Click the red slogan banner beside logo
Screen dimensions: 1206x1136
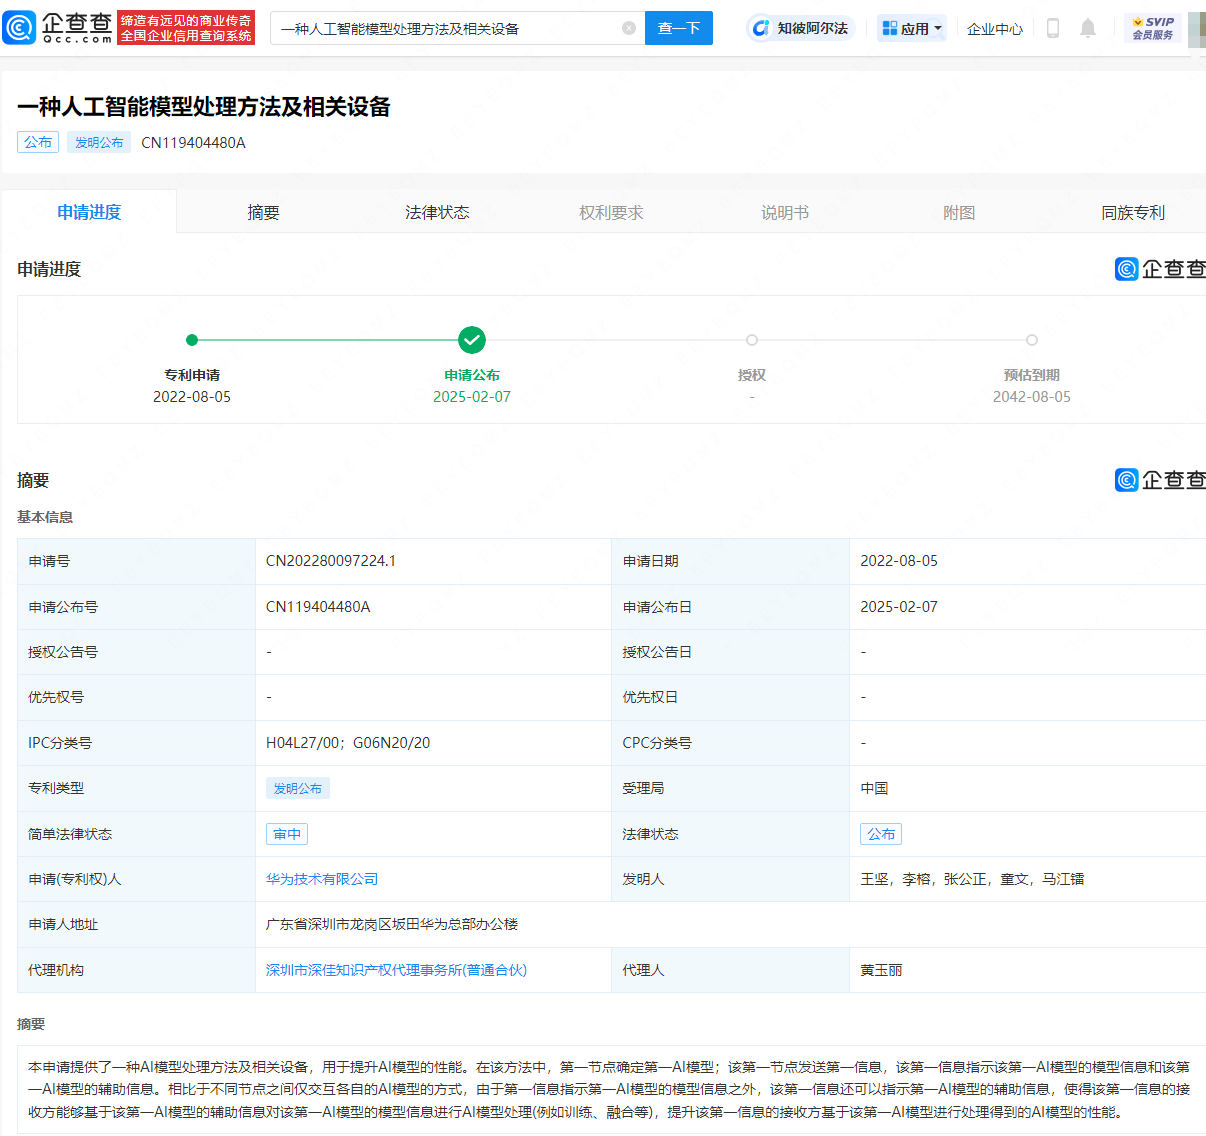186,28
